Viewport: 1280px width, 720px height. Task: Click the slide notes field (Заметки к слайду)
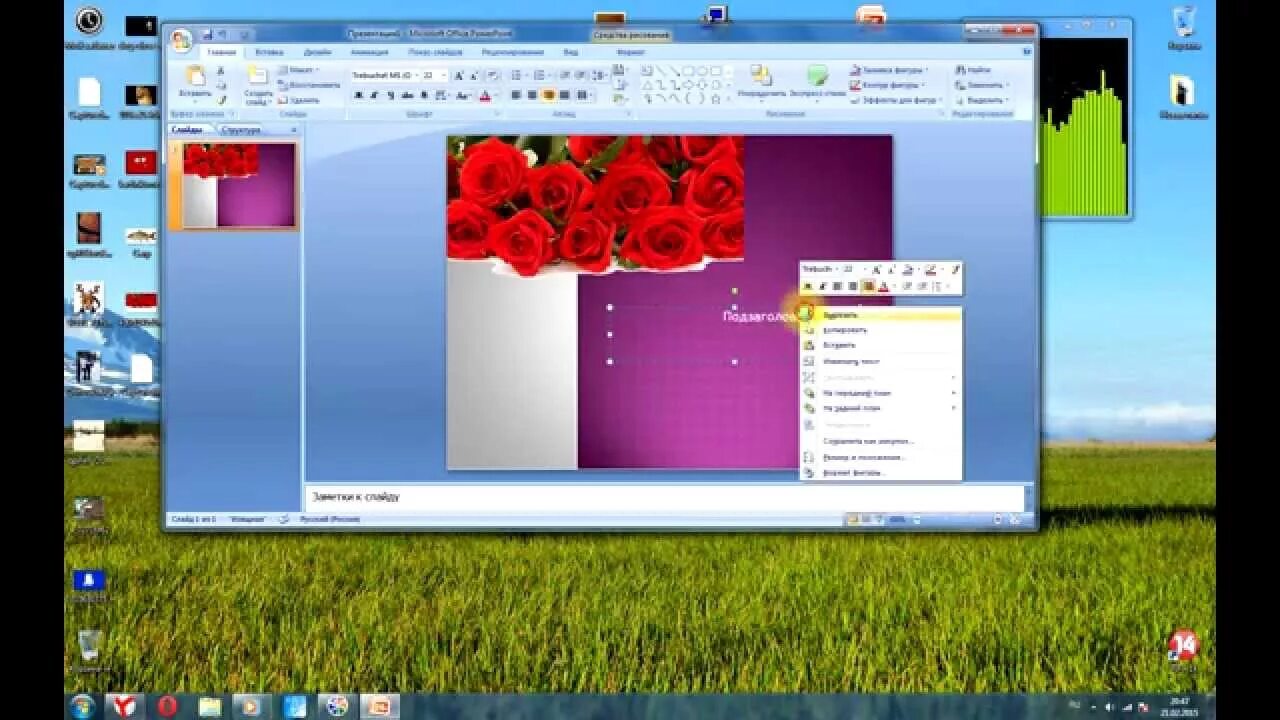click(665, 497)
